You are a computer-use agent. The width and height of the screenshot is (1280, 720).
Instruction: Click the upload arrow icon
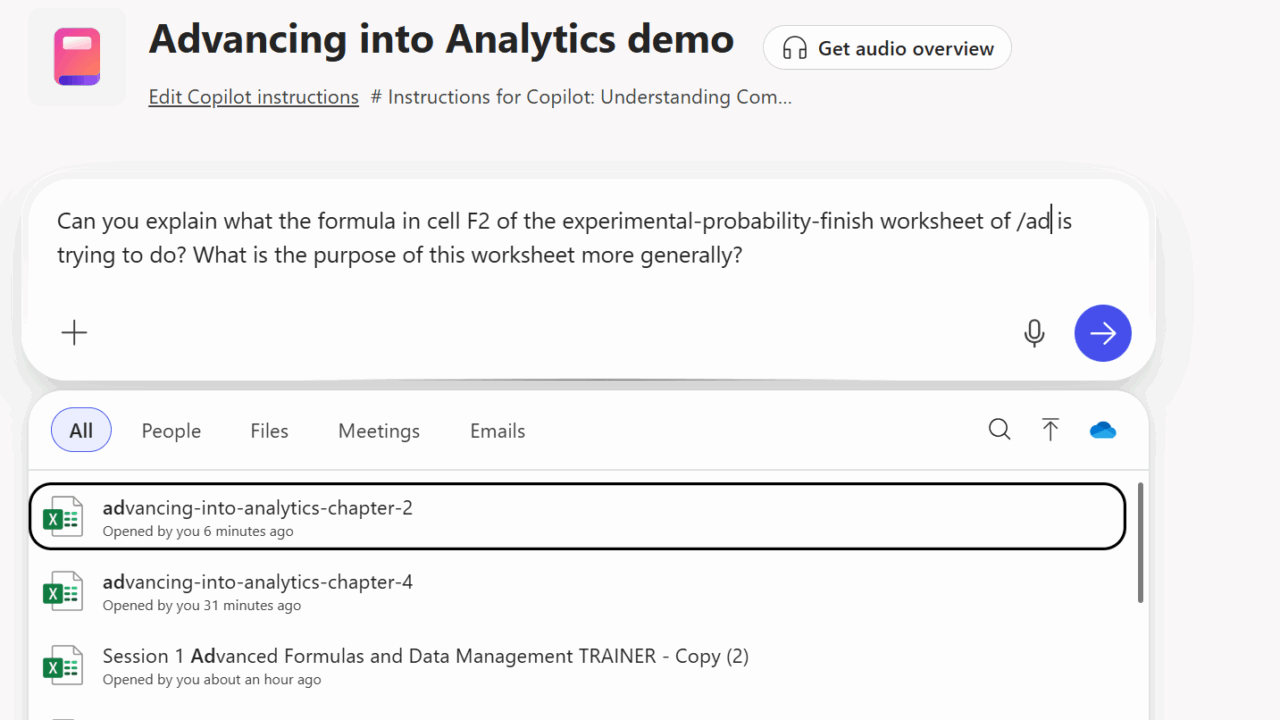(x=1050, y=430)
